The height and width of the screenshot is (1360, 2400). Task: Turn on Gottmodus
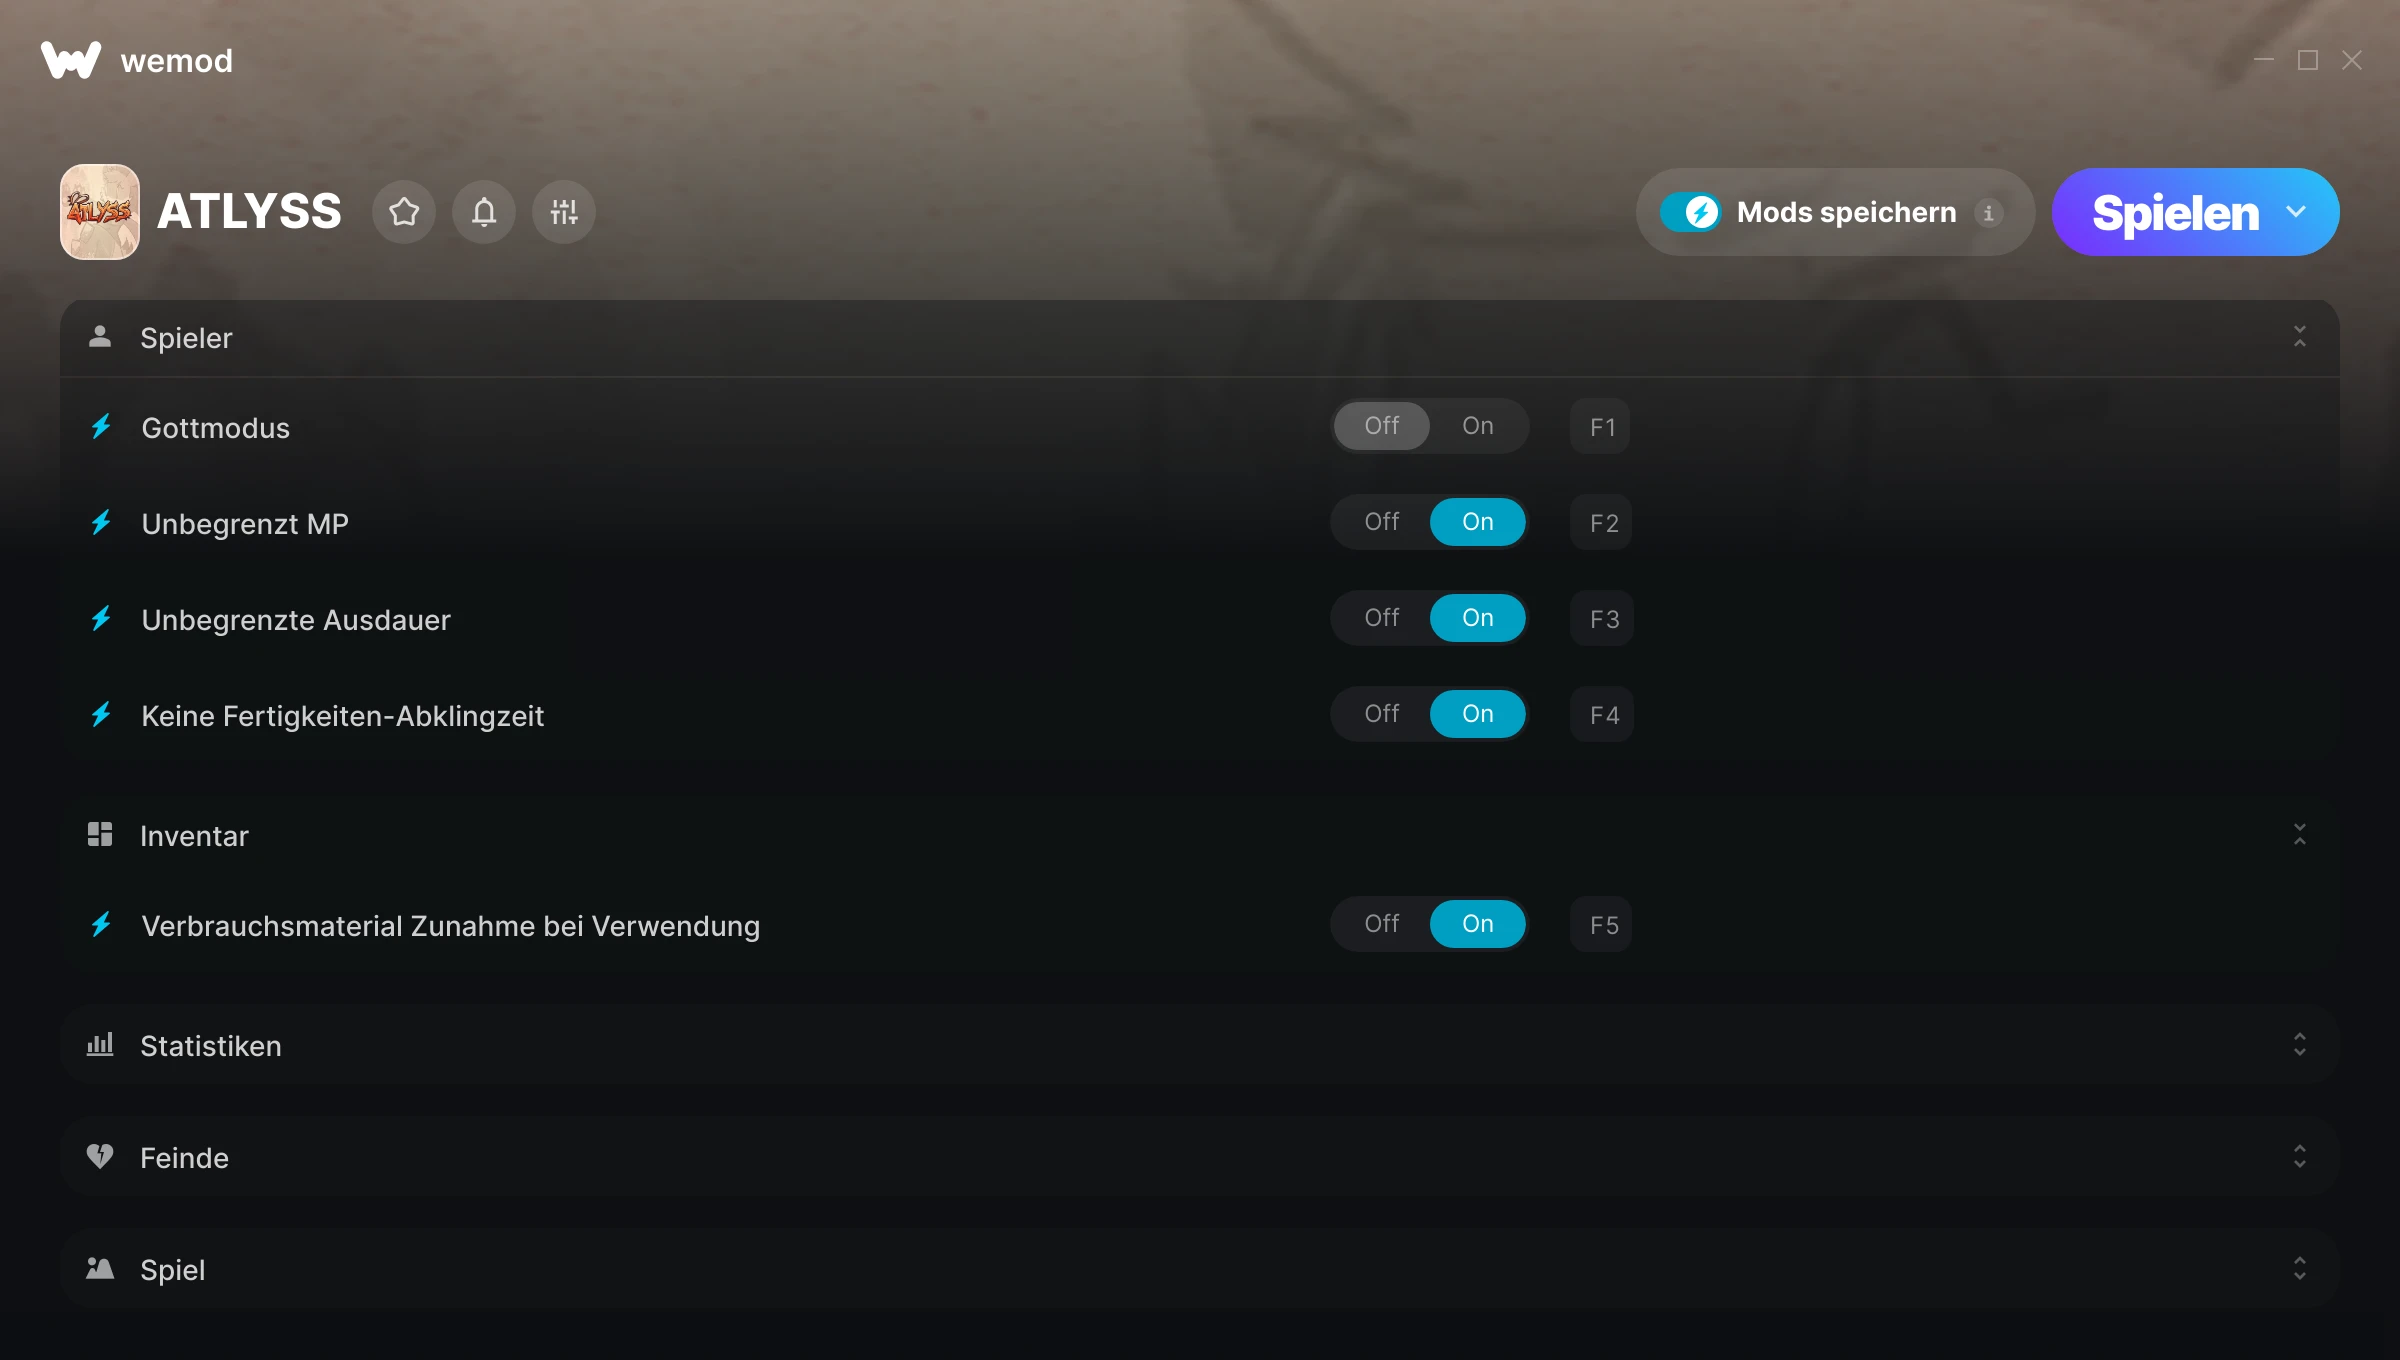(1478, 426)
